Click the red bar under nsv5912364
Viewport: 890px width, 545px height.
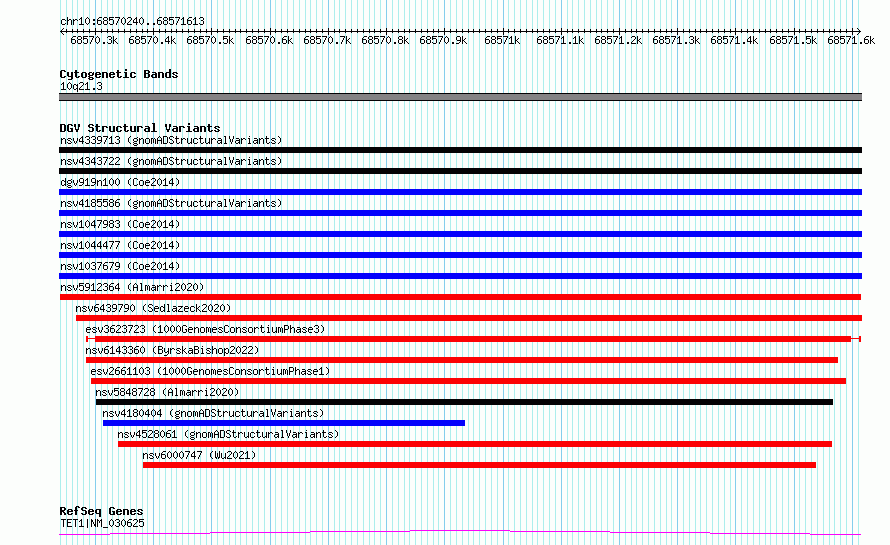[460, 297]
